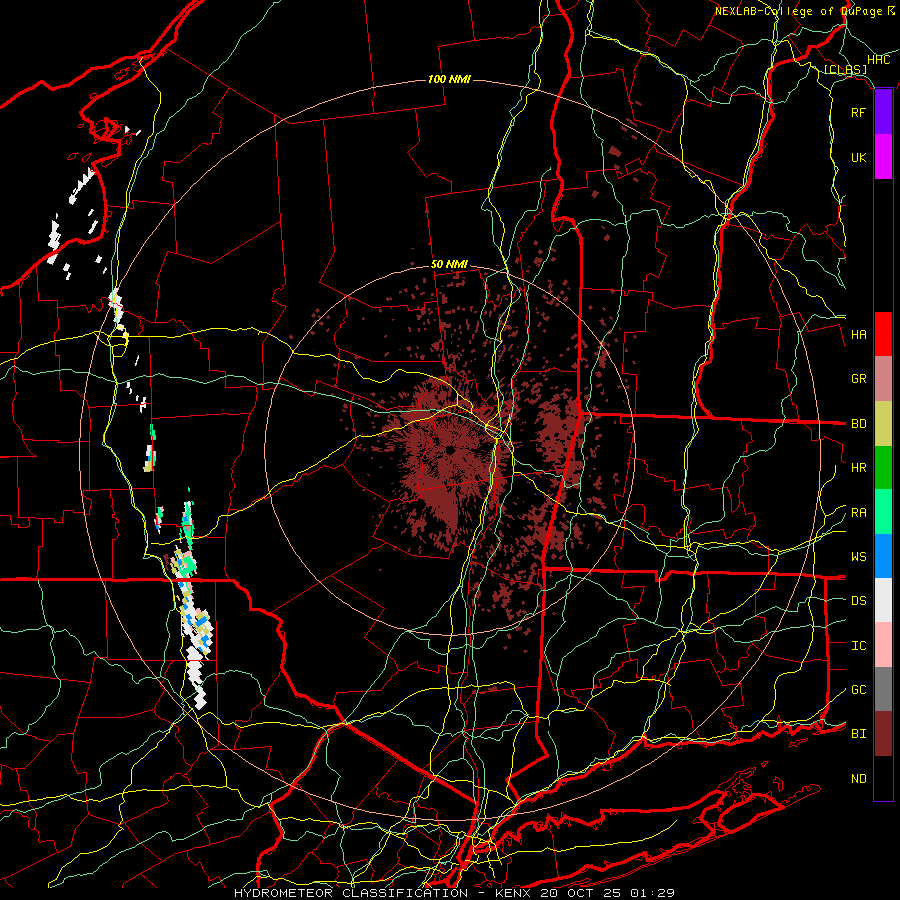Click the ND black legend swatch
900x900 pixels.
883,778
